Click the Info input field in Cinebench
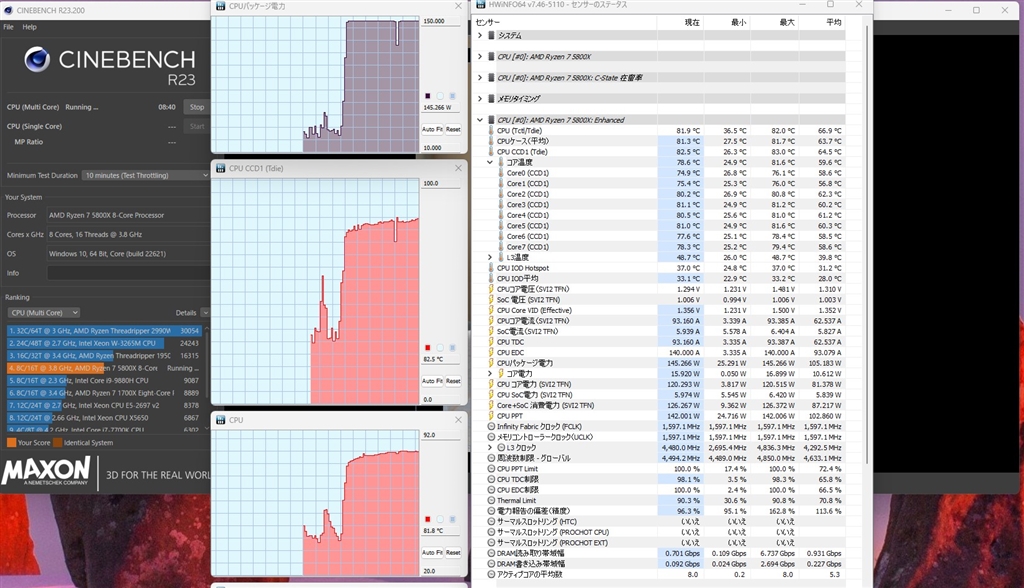 point(128,273)
